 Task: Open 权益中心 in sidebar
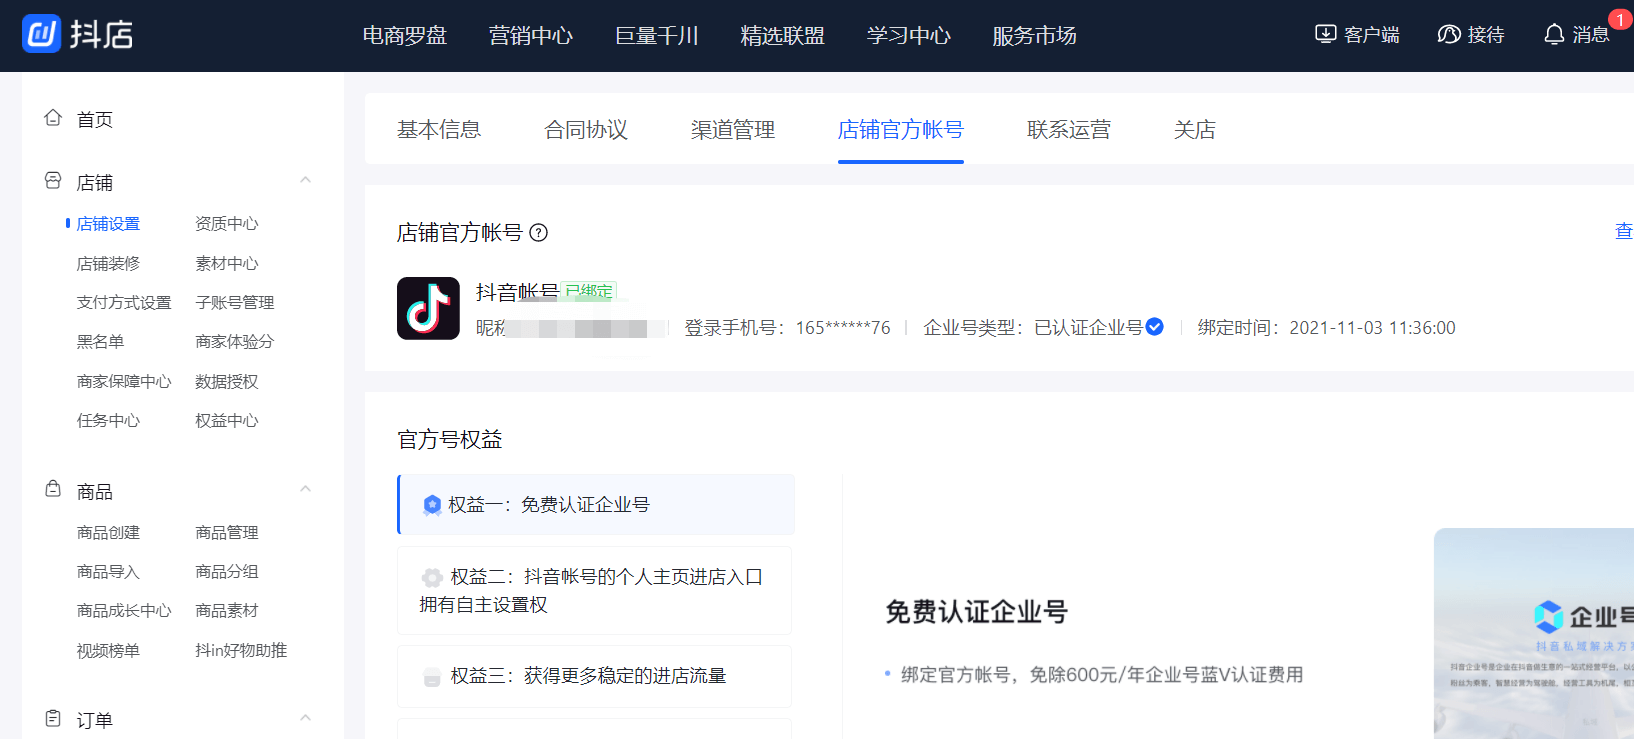[x=227, y=421]
